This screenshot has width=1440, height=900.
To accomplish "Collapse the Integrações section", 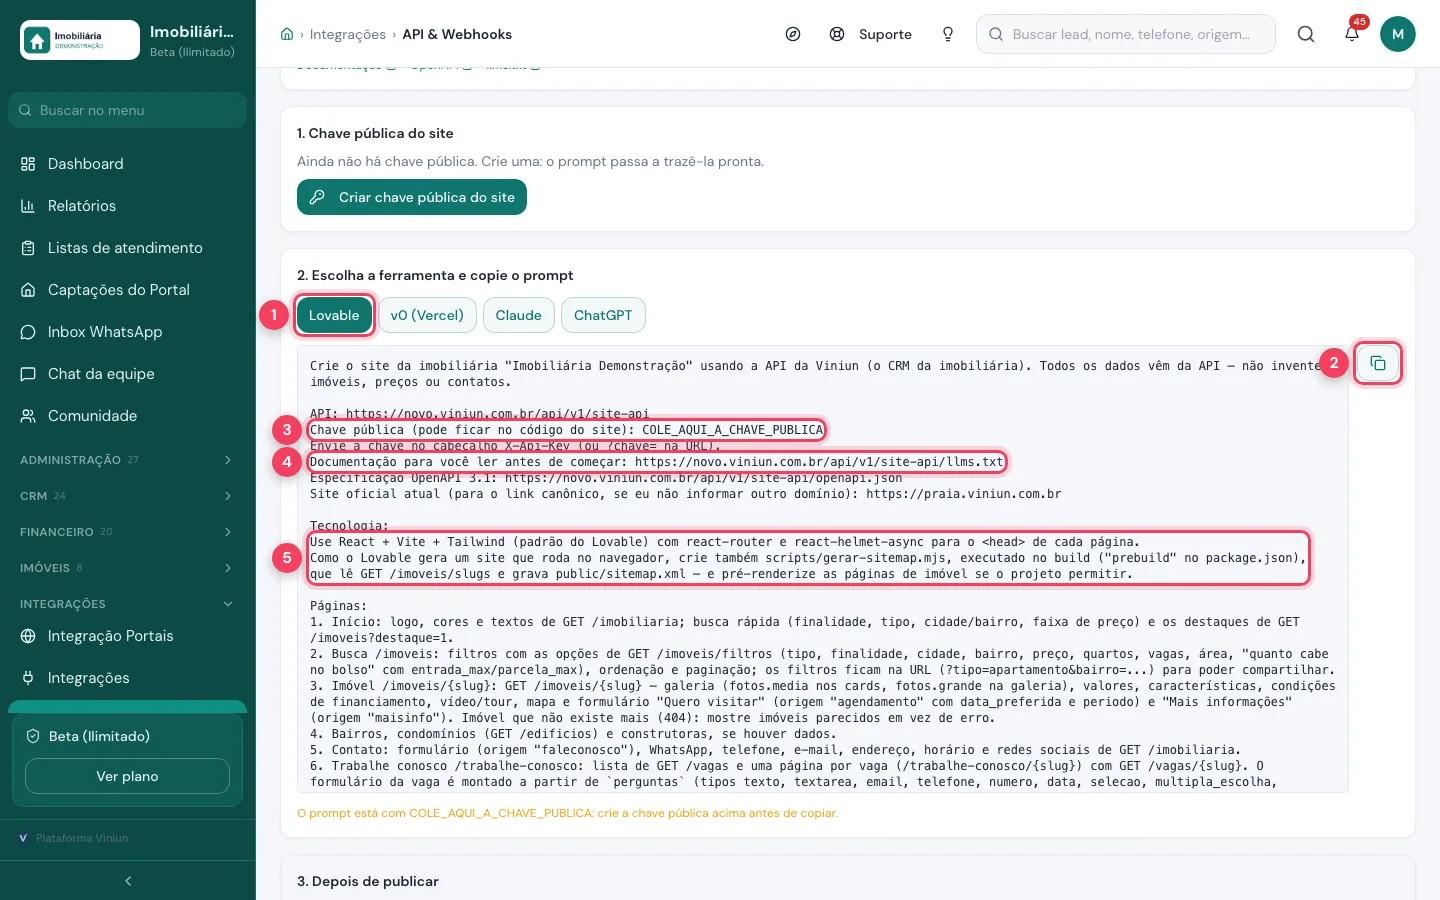I will [x=128, y=604].
